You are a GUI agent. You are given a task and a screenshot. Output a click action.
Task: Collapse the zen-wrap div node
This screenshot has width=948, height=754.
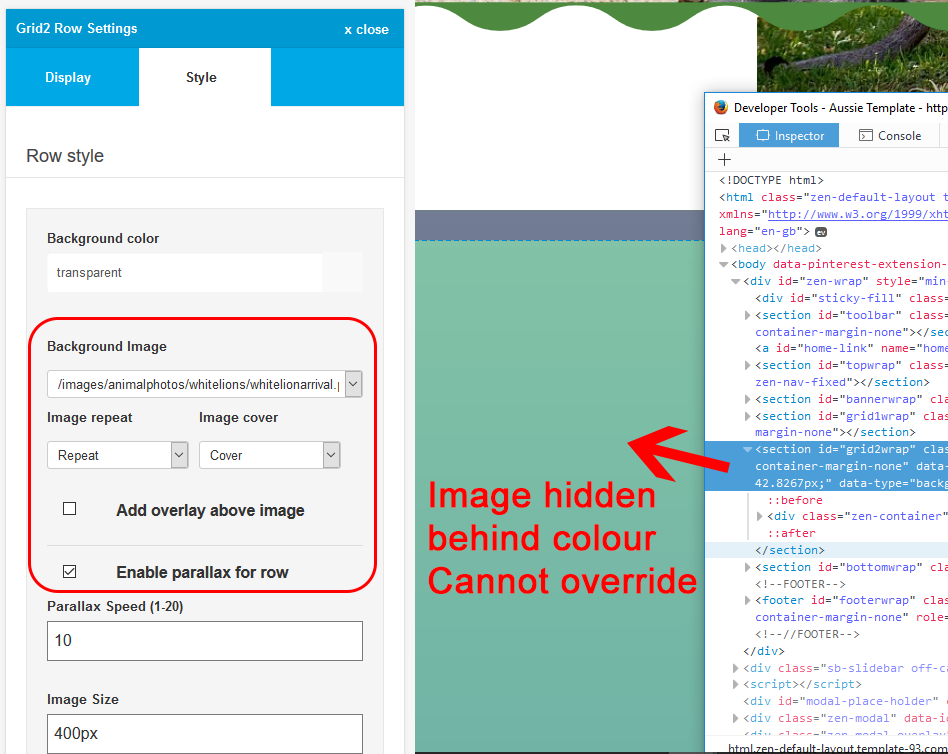[x=736, y=281]
